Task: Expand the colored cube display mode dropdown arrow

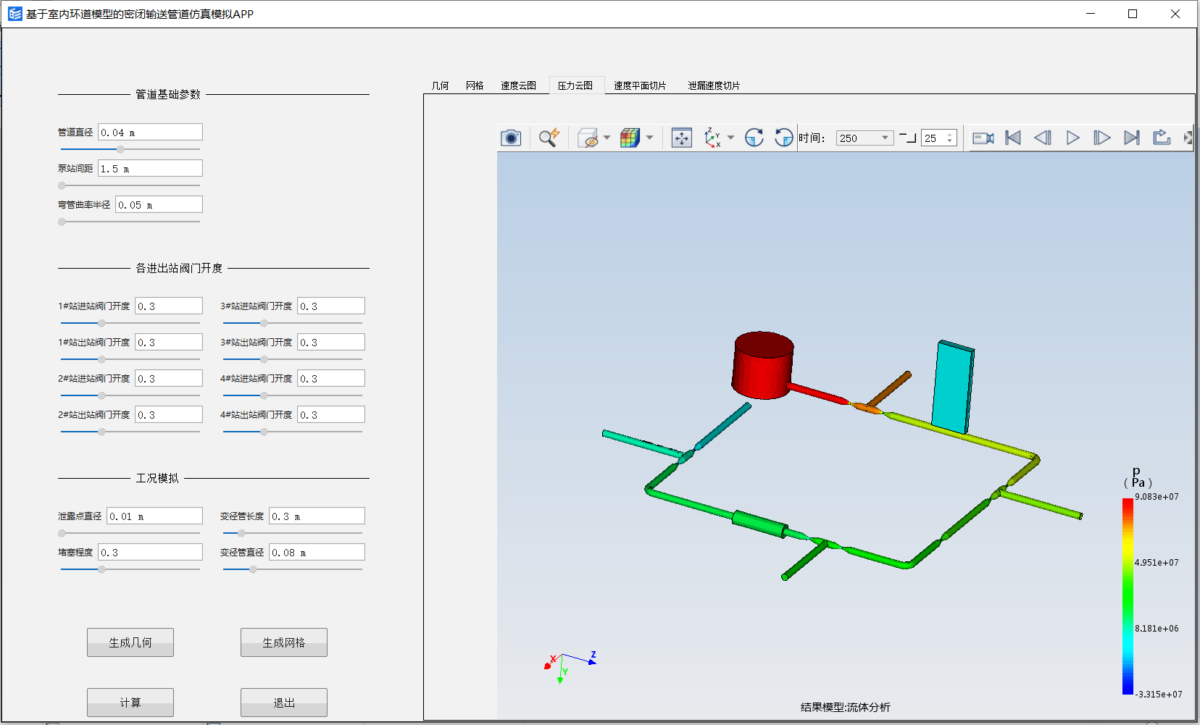Action: tap(650, 138)
